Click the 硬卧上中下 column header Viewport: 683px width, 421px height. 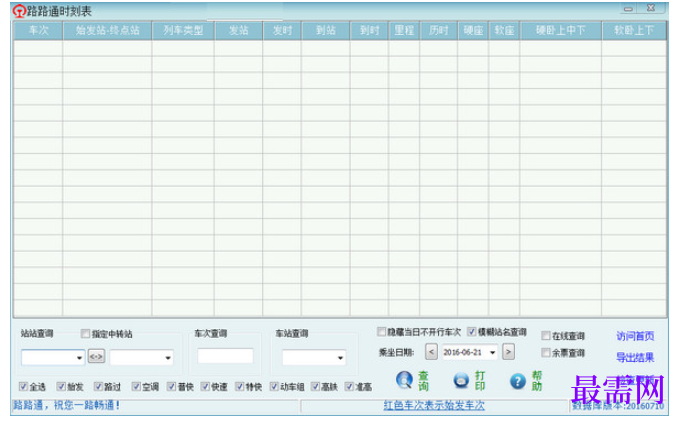(561, 30)
